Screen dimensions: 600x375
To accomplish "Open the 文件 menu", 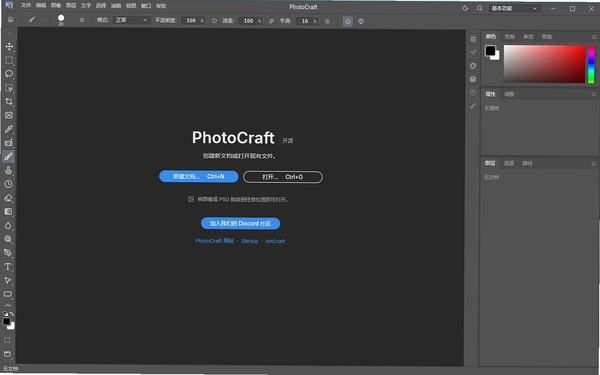I will coord(26,6).
